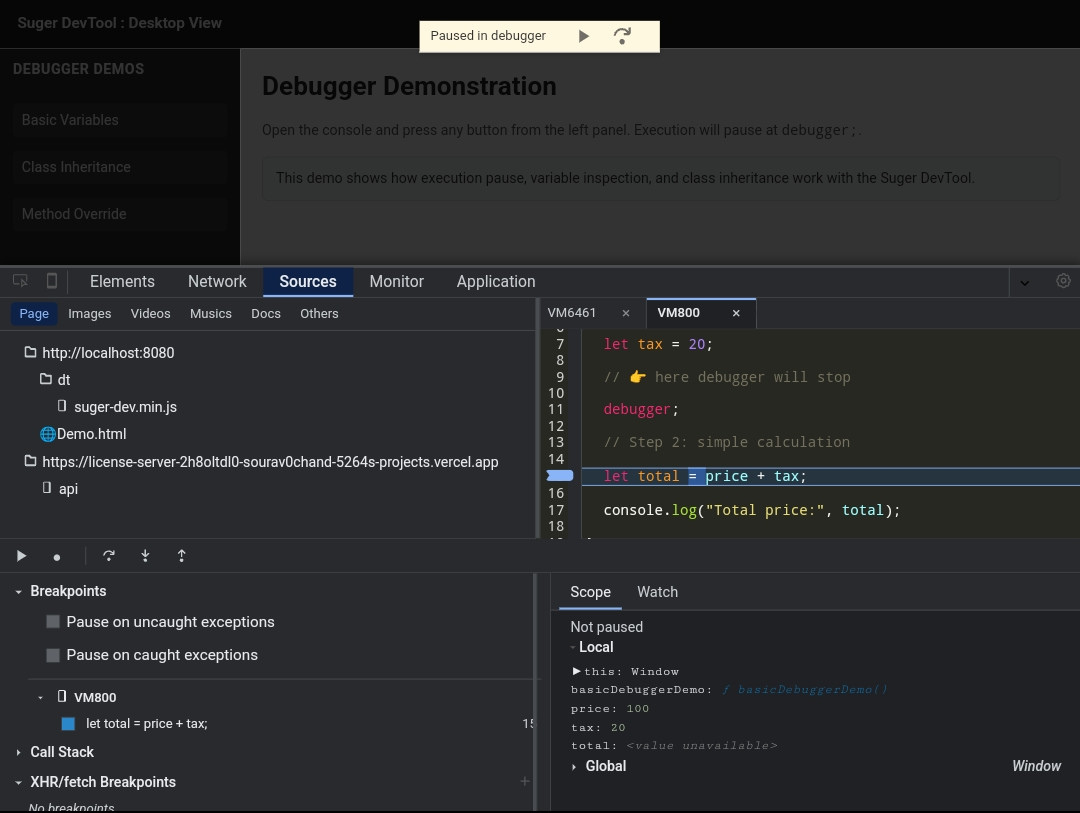Place cursor on the console.log code line
1080x813 pixels.
pyautogui.click(x=751, y=510)
